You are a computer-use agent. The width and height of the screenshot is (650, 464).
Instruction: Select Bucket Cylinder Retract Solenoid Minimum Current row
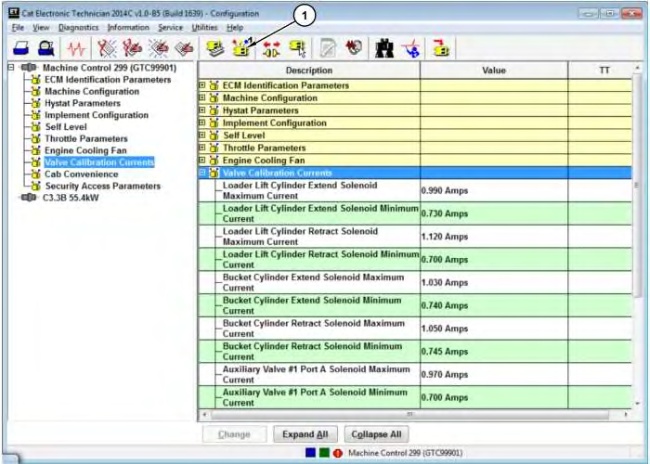(415, 352)
